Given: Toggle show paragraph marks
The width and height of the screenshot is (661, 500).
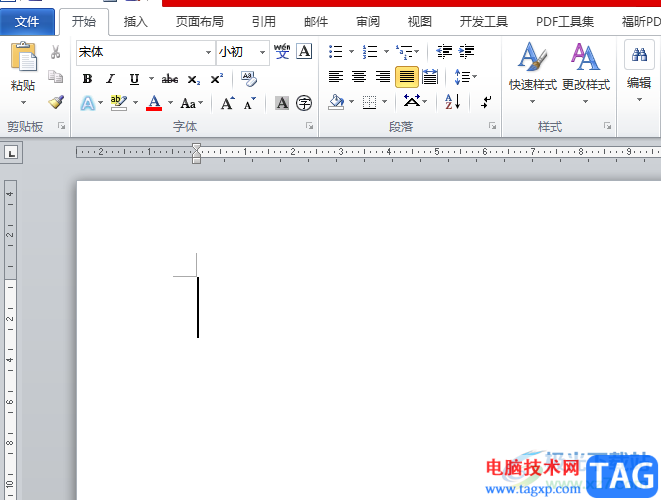Looking at the screenshot, I should coord(486,102).
